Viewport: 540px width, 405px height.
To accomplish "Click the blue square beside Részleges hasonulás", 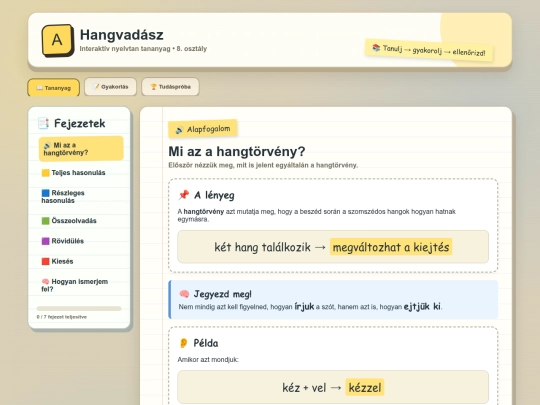I will click(x=45, y=193).
